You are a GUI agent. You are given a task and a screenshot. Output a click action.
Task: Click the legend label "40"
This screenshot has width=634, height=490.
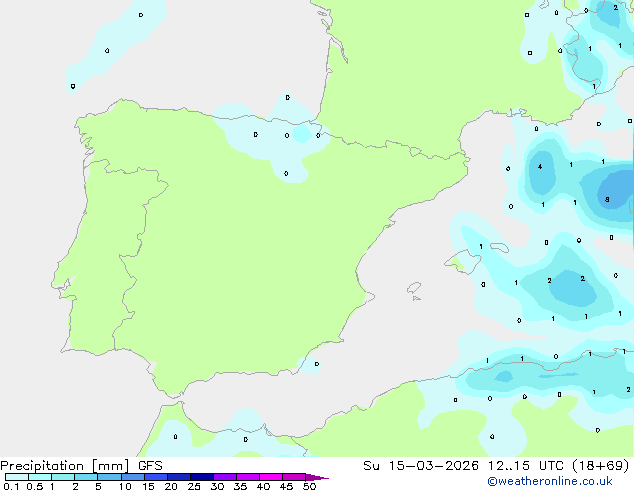263,486
